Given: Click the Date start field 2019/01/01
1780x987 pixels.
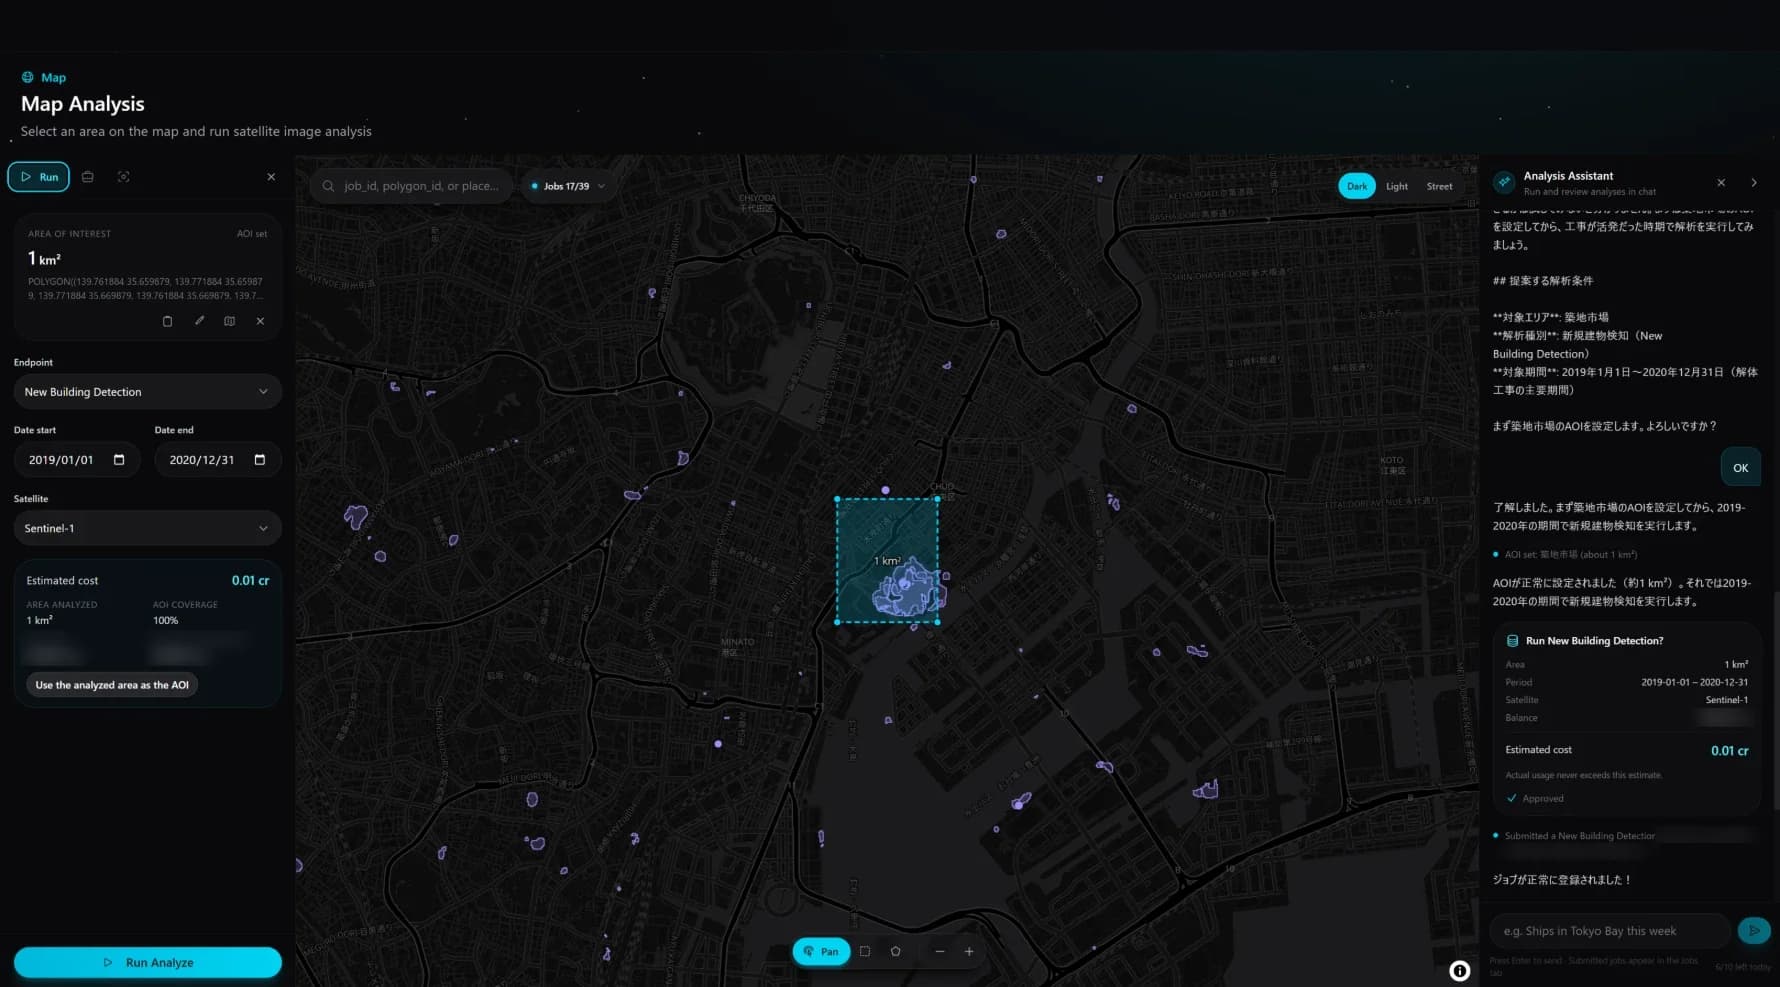Looking at the screenshot, I should pos(77,460).
